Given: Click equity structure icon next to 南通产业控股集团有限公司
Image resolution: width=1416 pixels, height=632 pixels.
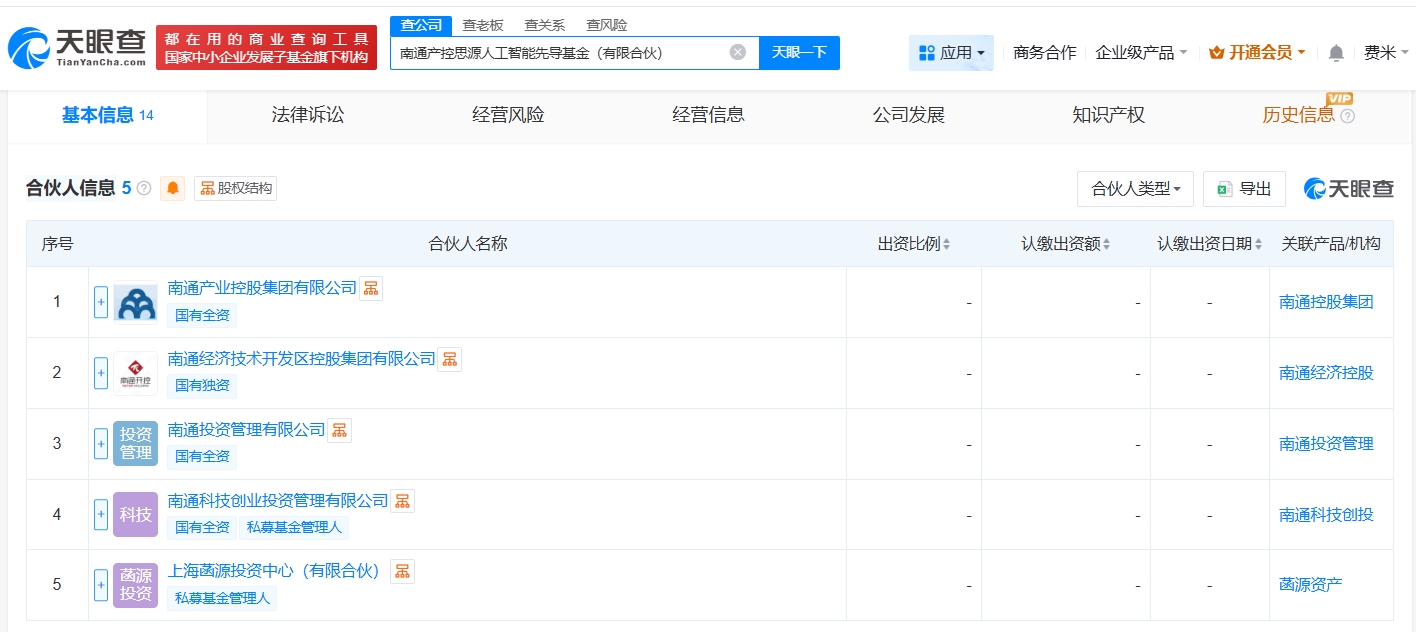Looking at the screenshot, I should click(x=371, y=288).
